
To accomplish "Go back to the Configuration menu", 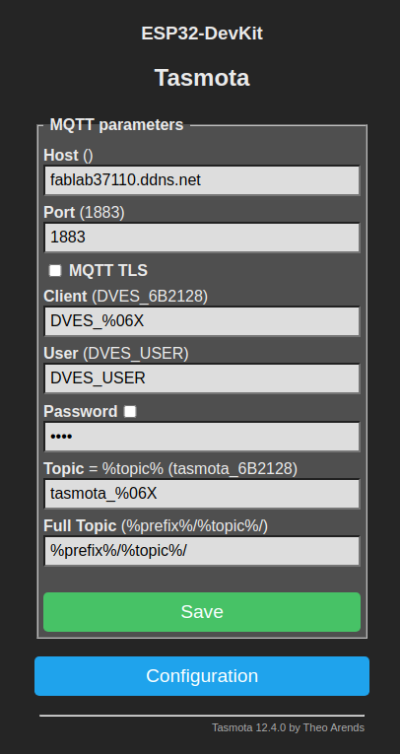I will 202,676.
